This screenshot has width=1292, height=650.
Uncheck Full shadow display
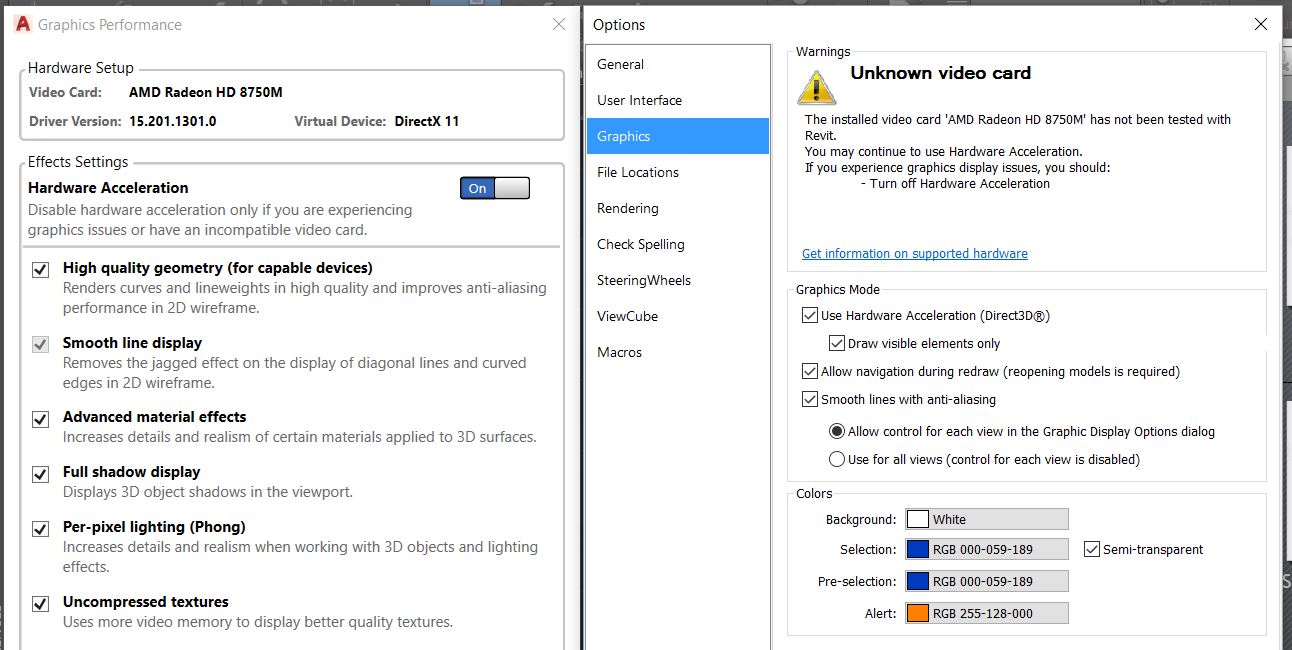[41, 474]
